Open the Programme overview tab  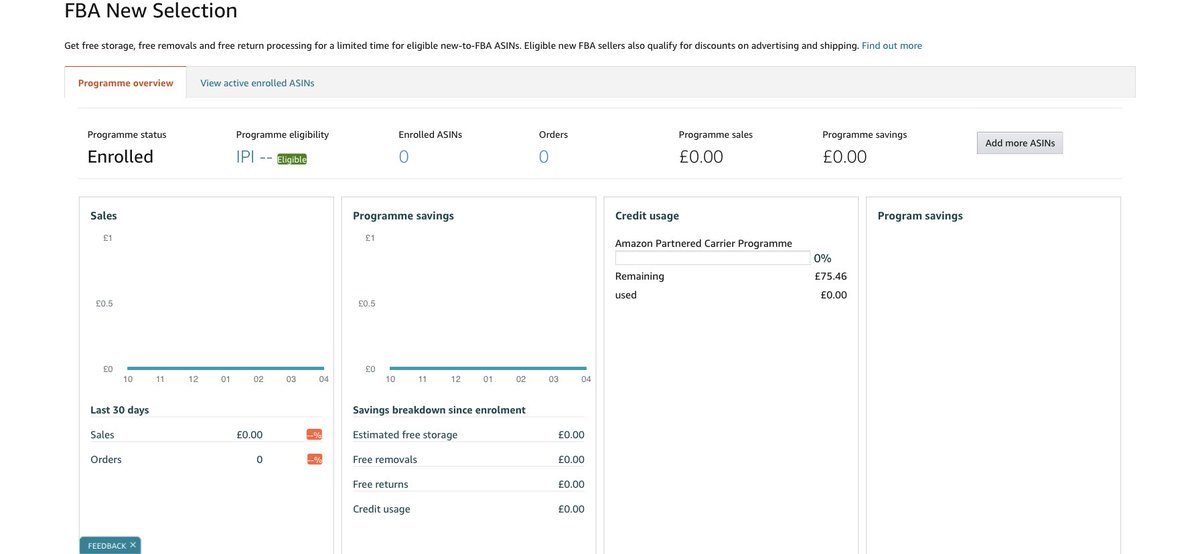coord(125,83)
